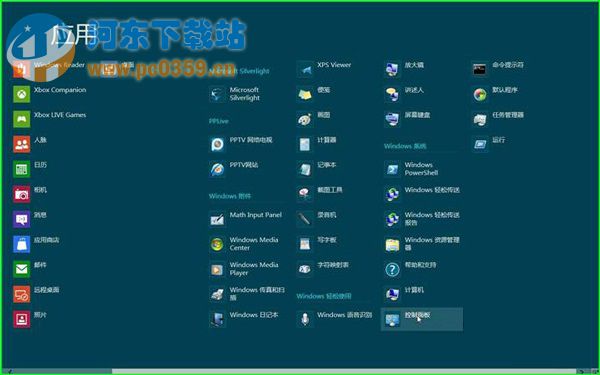Open 控制面板 Control Panel
600x375 pixels.
pyautogui.click(x=422, y=319)
